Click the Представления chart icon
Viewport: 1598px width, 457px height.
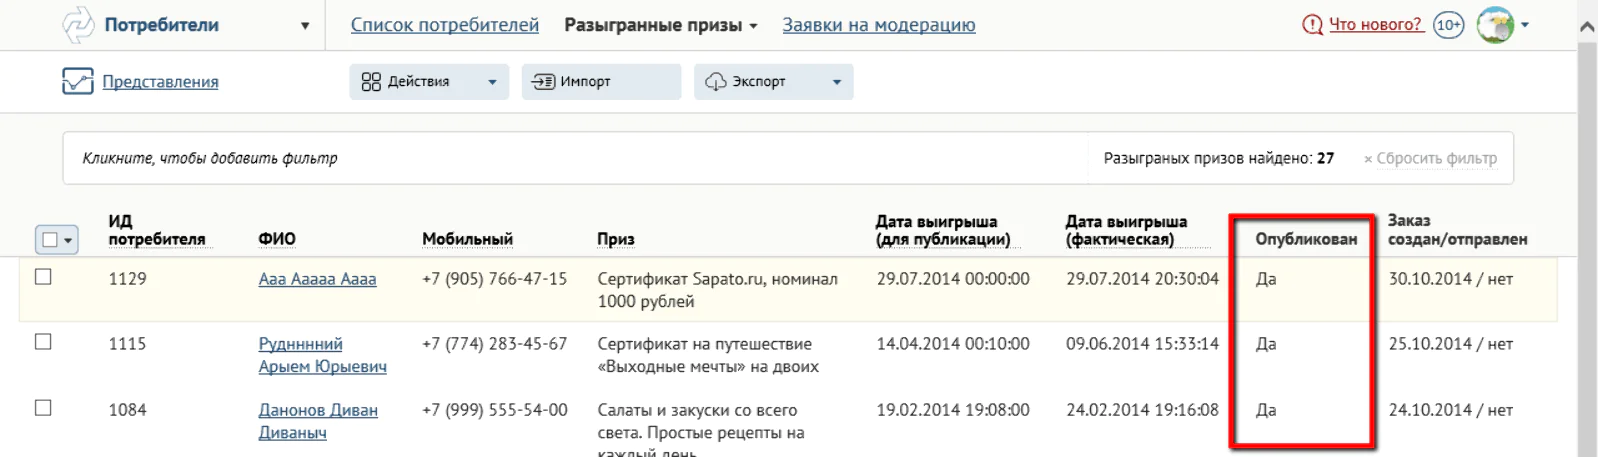pyautogui.click(x=77, y=81)
